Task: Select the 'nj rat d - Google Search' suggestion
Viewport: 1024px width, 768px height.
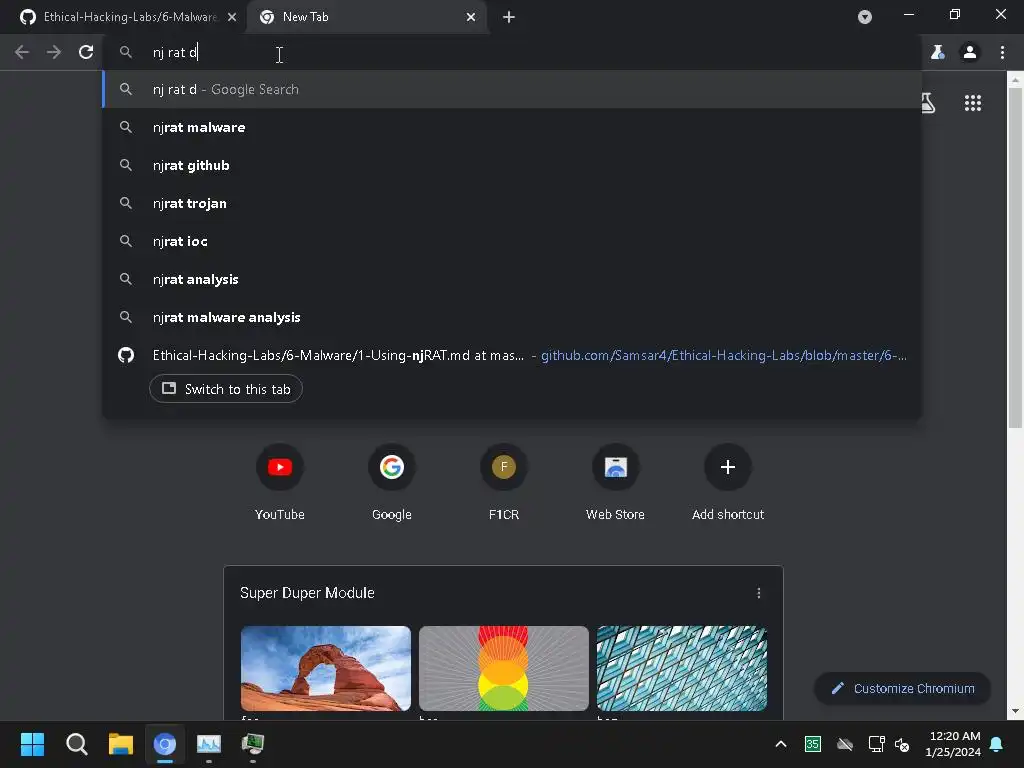Action: 513,89
